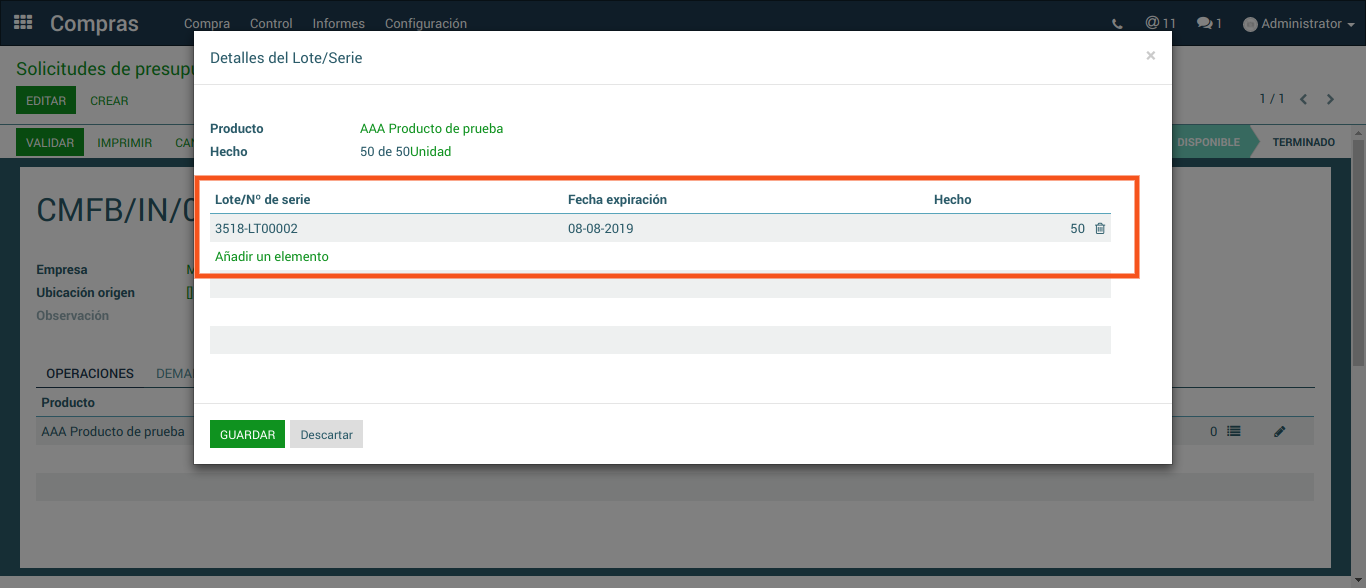Go to previous record with pager arrow
Screen dimensions: 1366x588
(x=1304, y=100)
